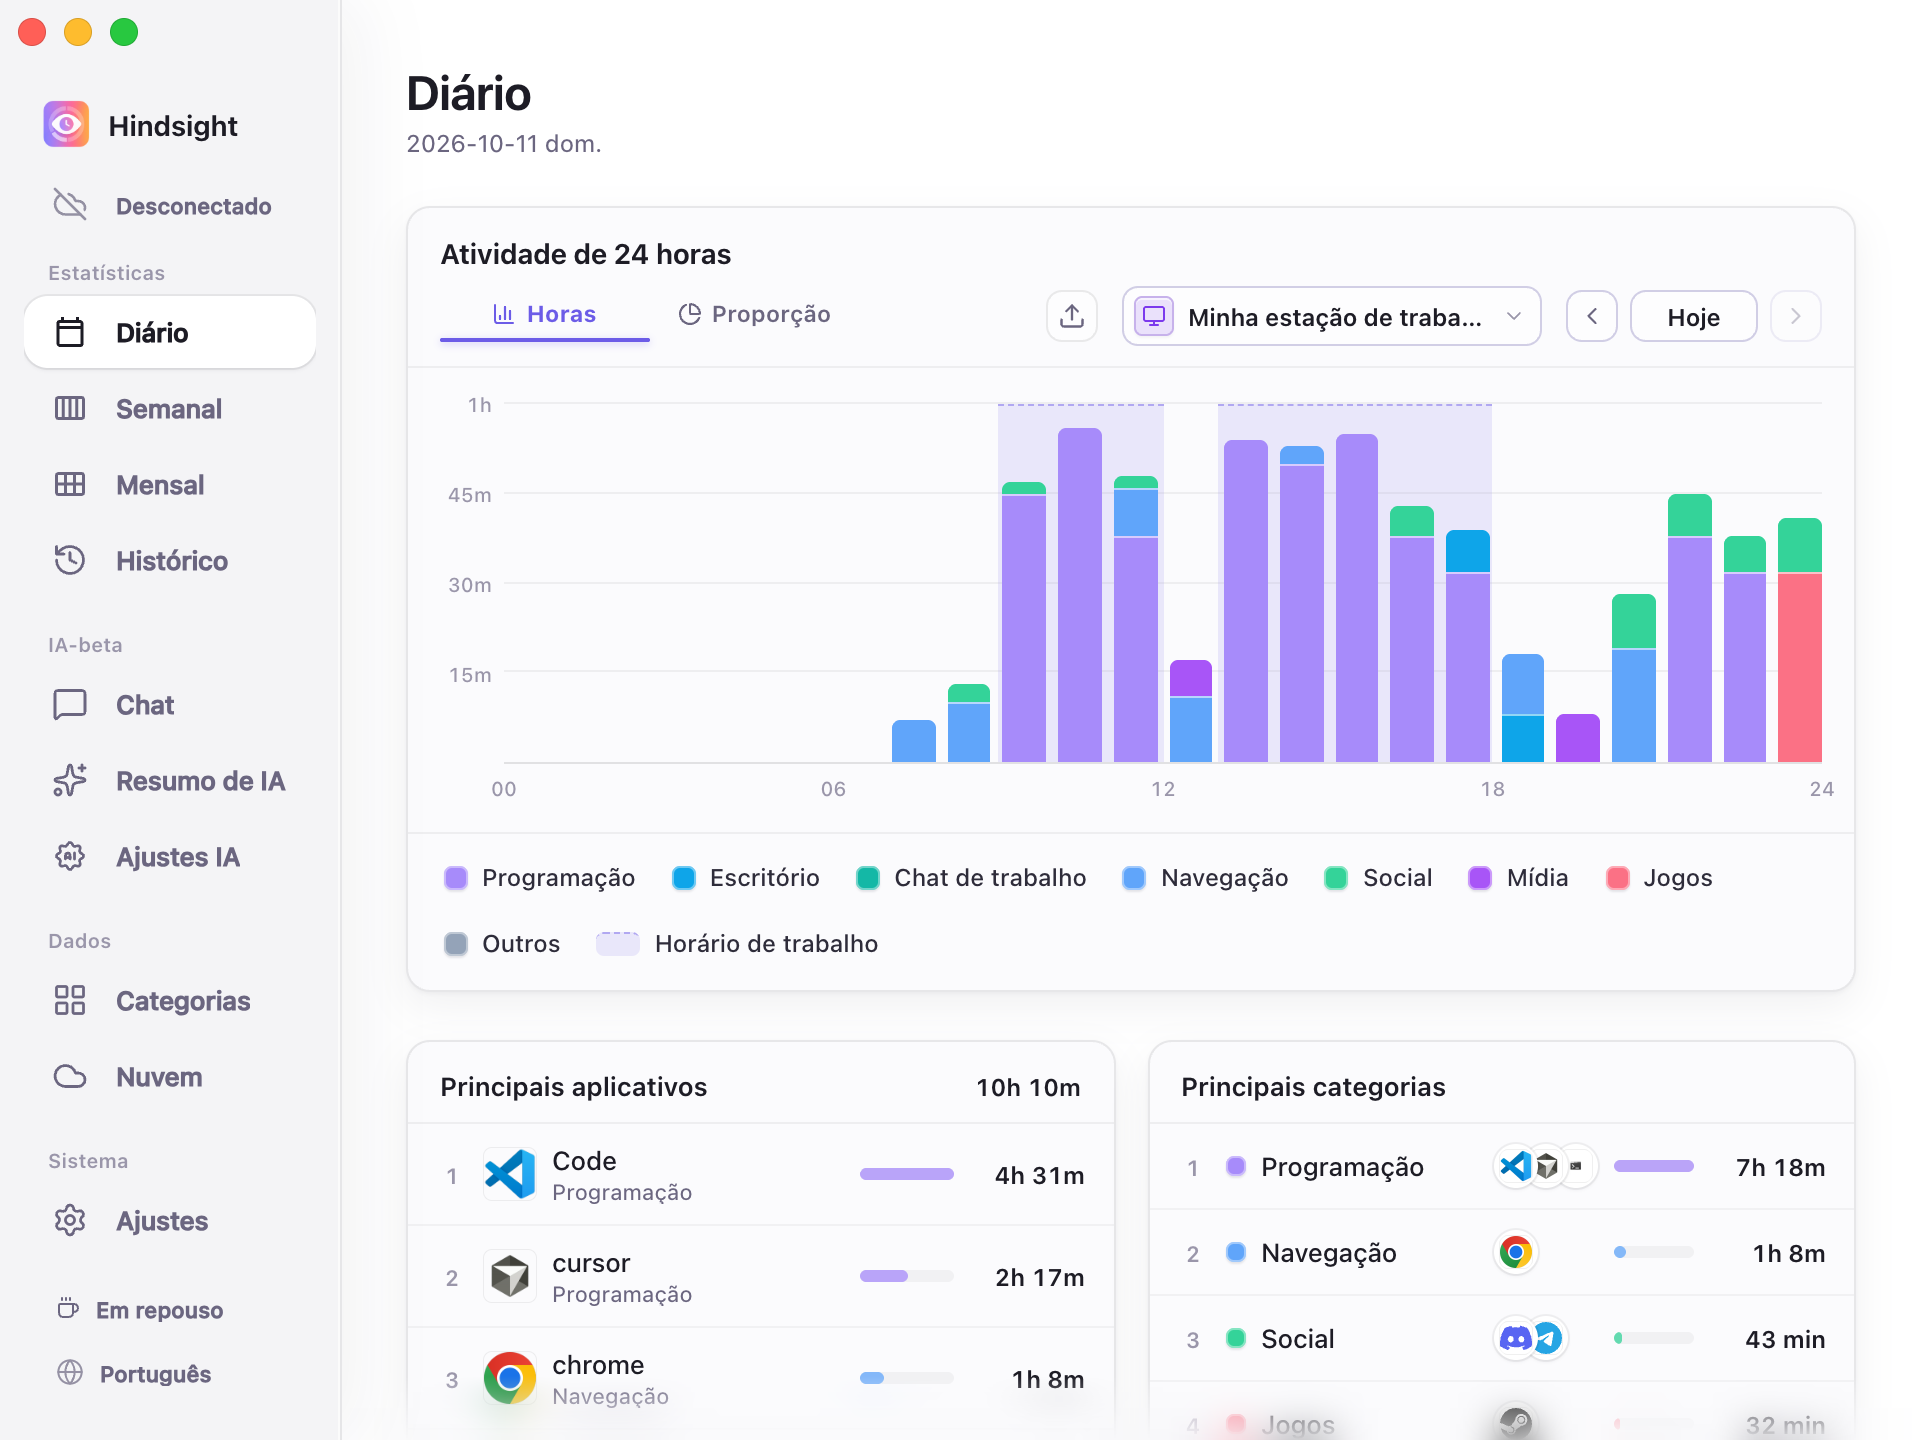Open the Nuvem cloud page
Image resolution: width=1920 pixels, height=1440 pixels.
[170, 1077]
